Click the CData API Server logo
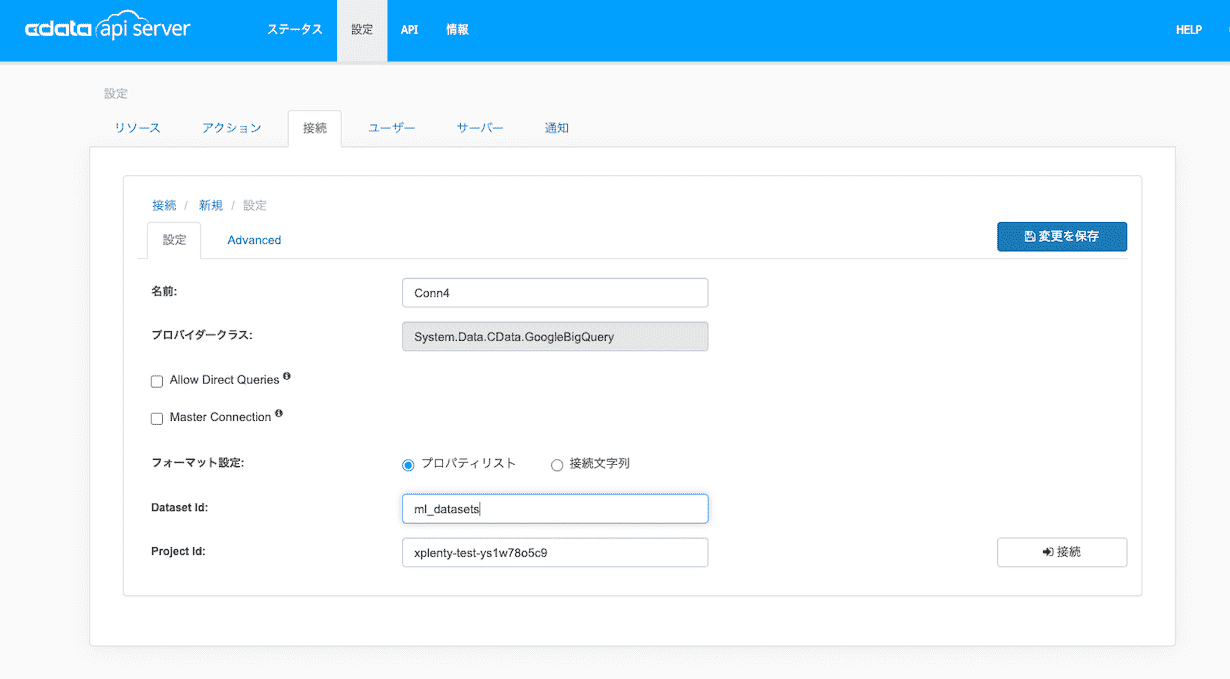Viewport: 1230px width, 679px height. (x=107, y=30)
